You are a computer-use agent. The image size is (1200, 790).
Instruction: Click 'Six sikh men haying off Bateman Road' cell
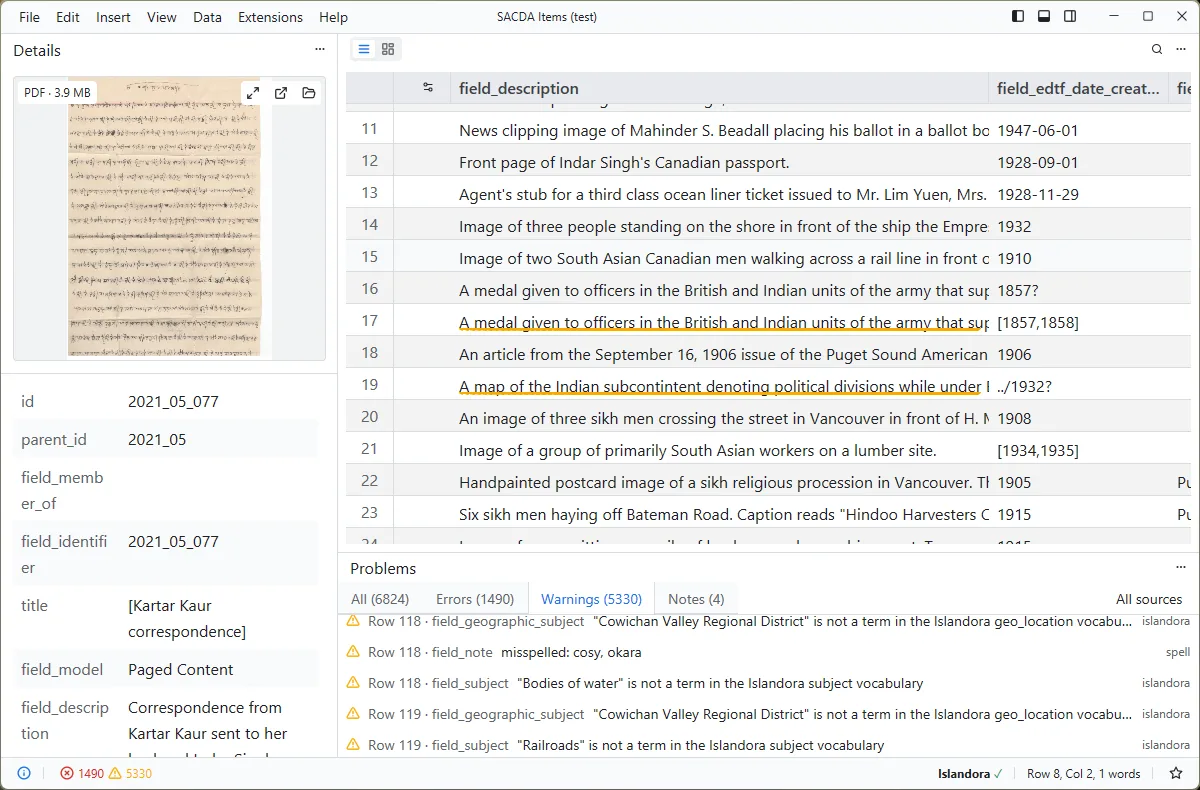(x=719, y=514)
